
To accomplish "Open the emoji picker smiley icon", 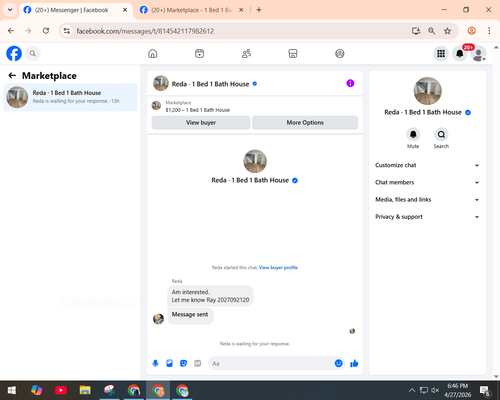I will 338,363.
